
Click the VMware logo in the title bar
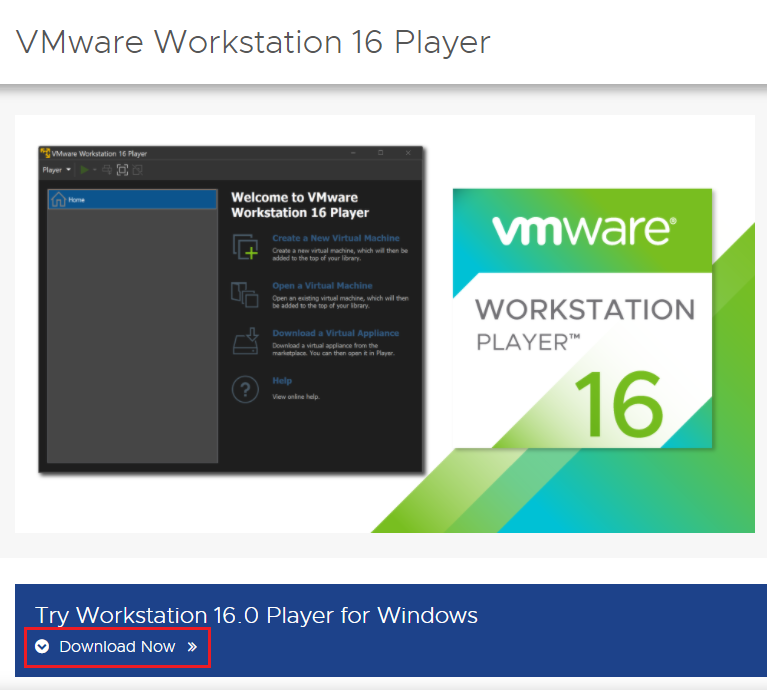tap(46, 155)
